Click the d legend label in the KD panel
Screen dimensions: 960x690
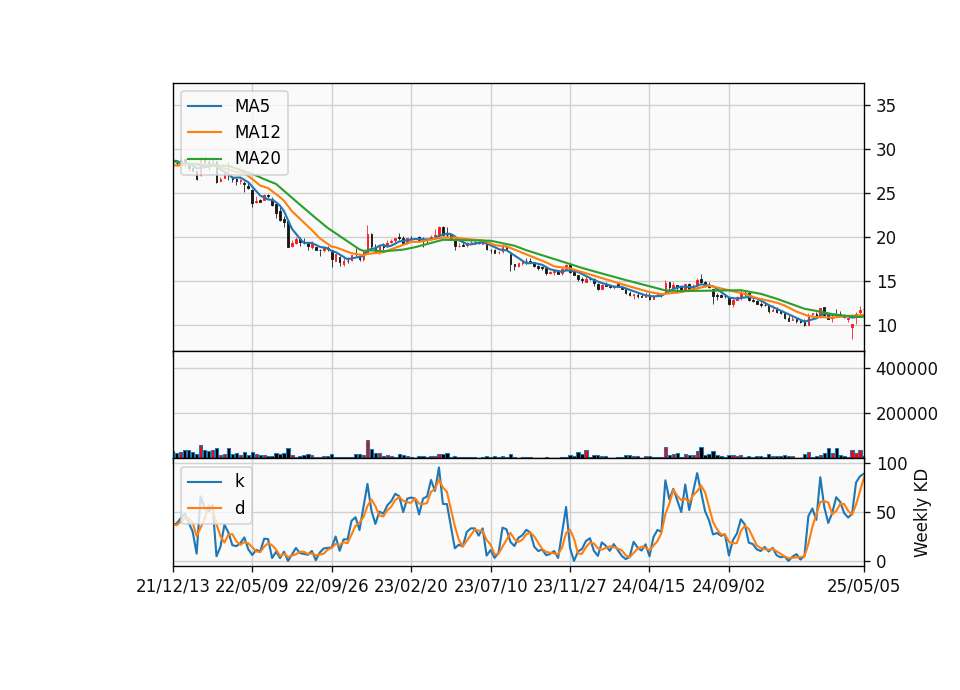tap(239, 508)
